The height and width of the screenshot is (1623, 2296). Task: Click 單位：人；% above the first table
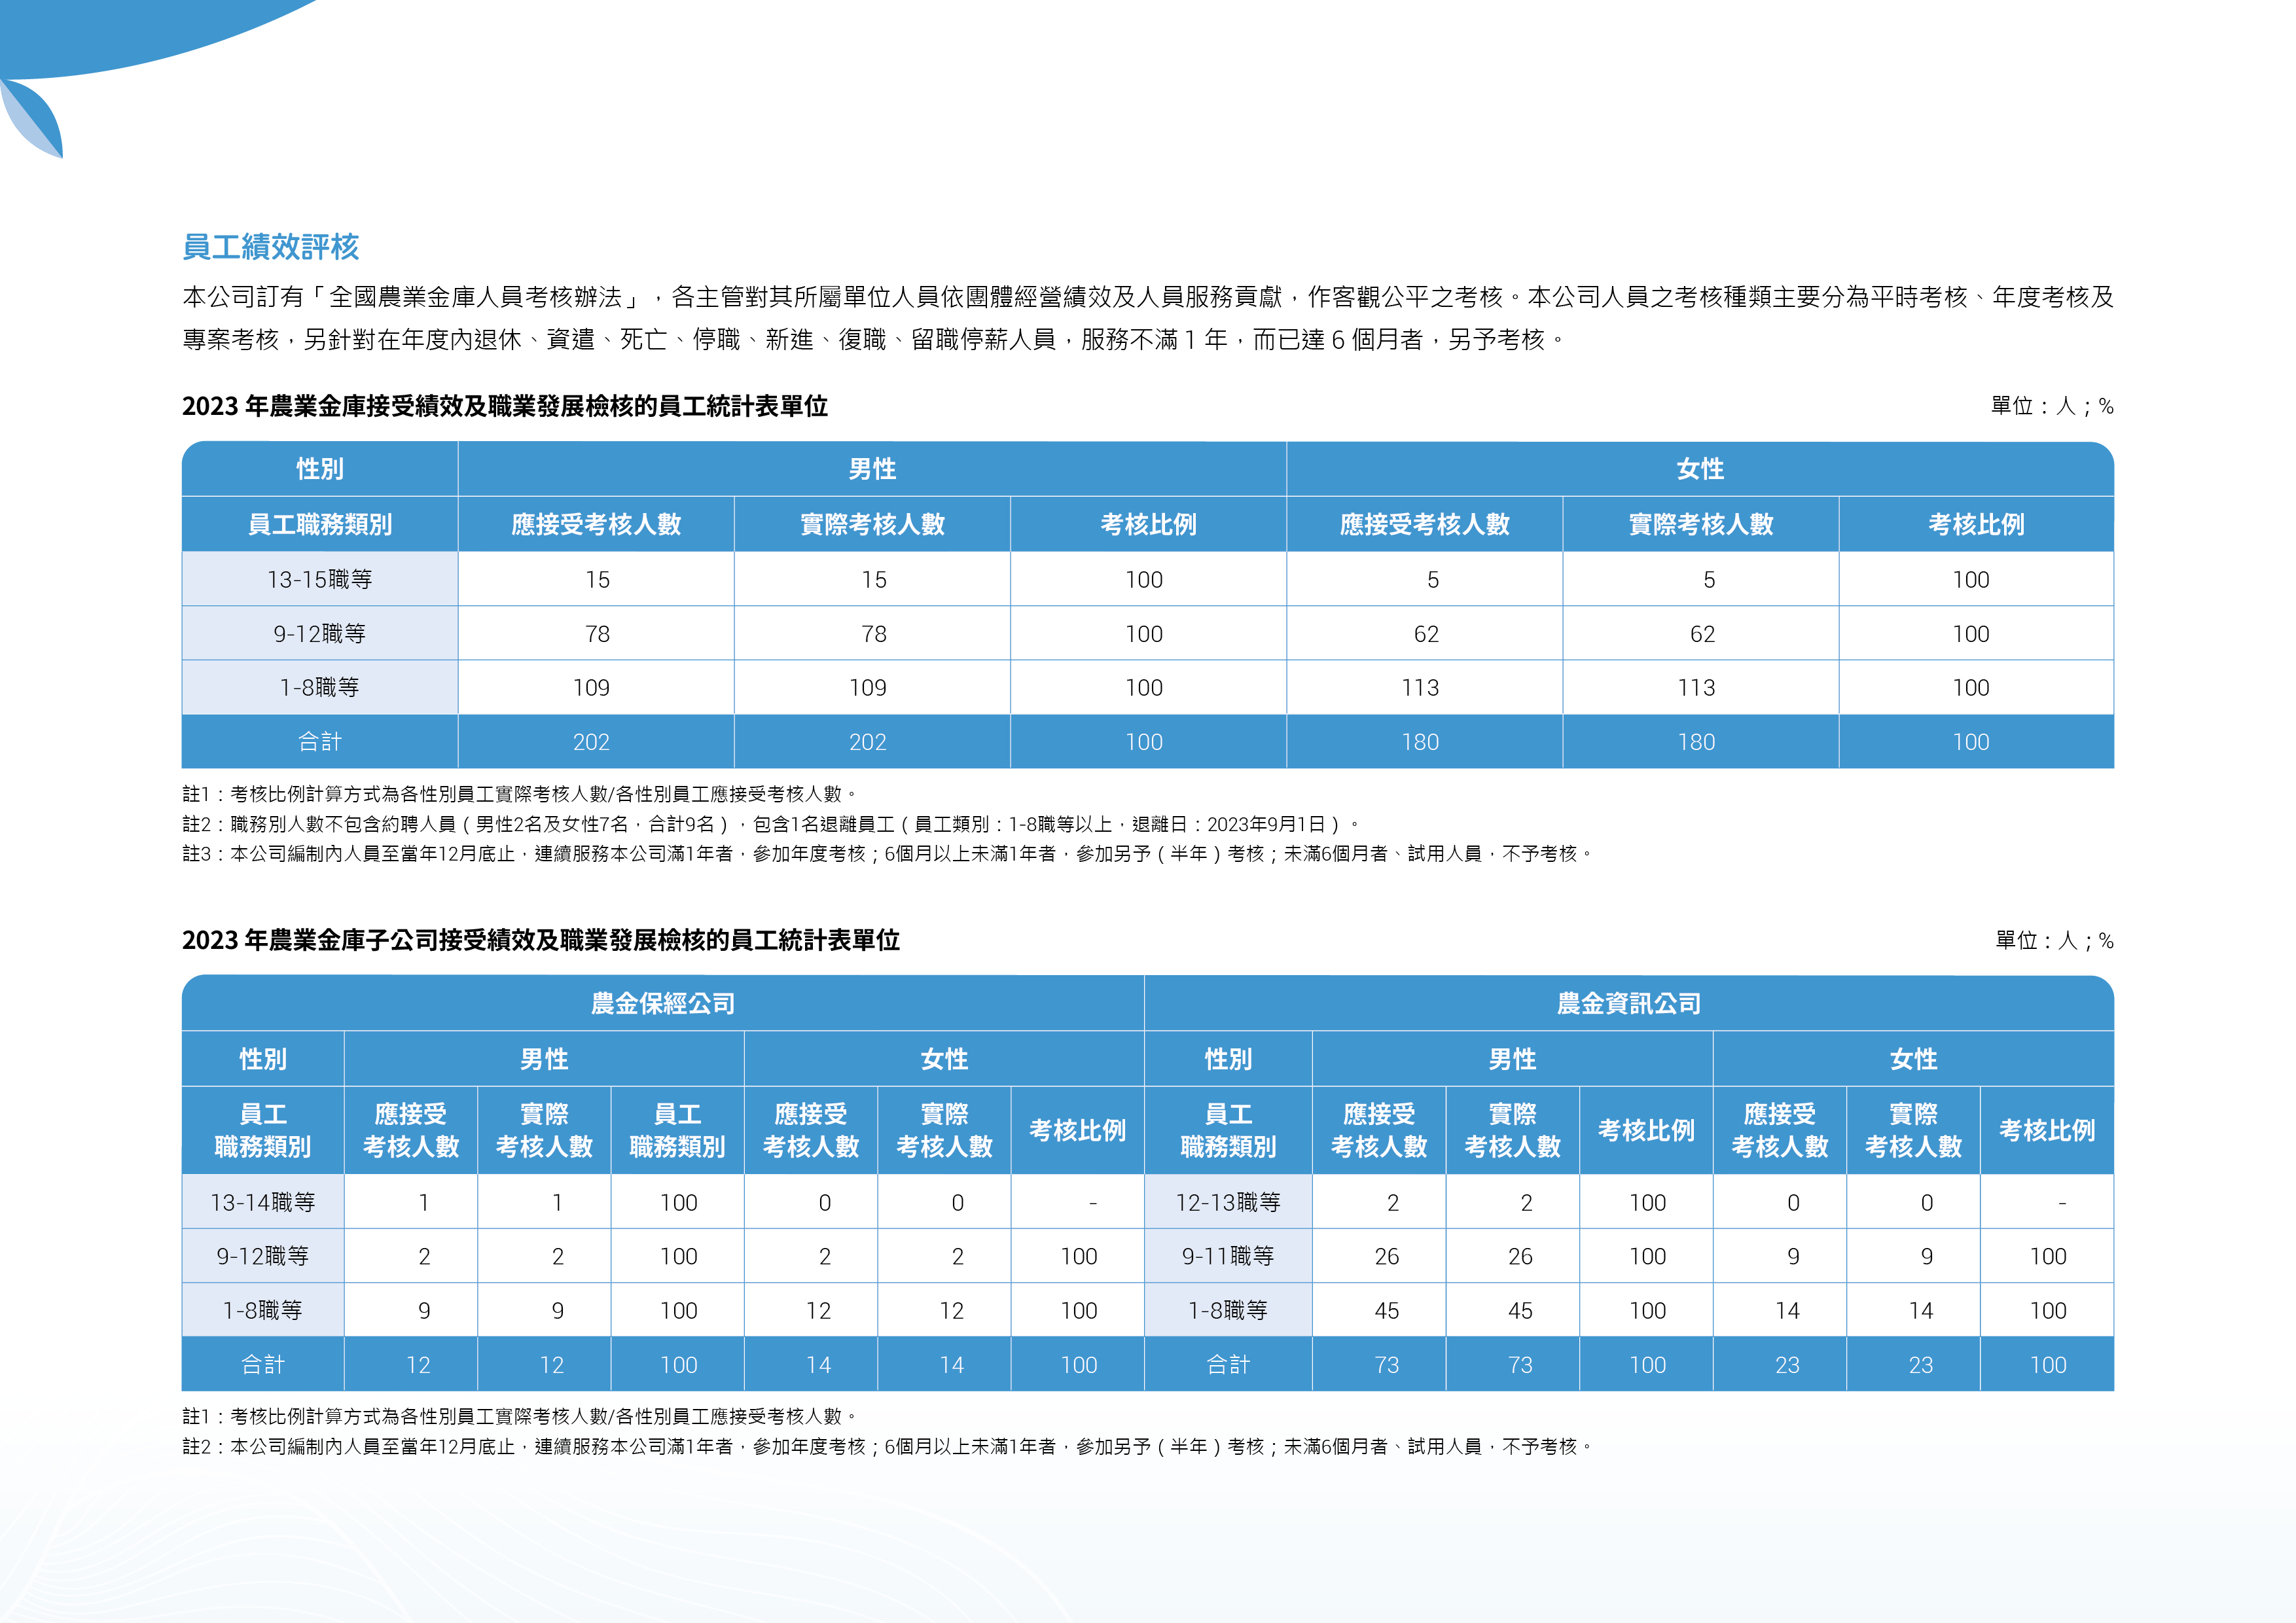click(x=2051, y=406)
